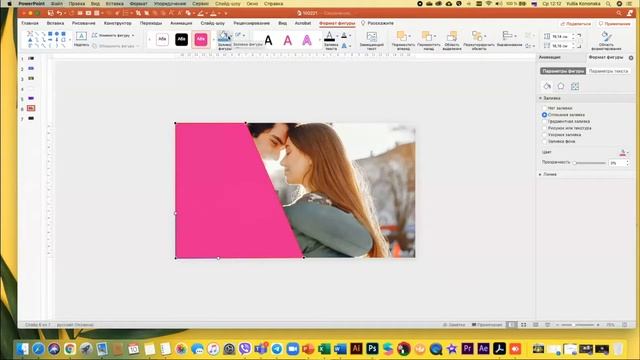Click the Save icon in title bar
The image size is (640, 360).
click(x=51, y=13)
